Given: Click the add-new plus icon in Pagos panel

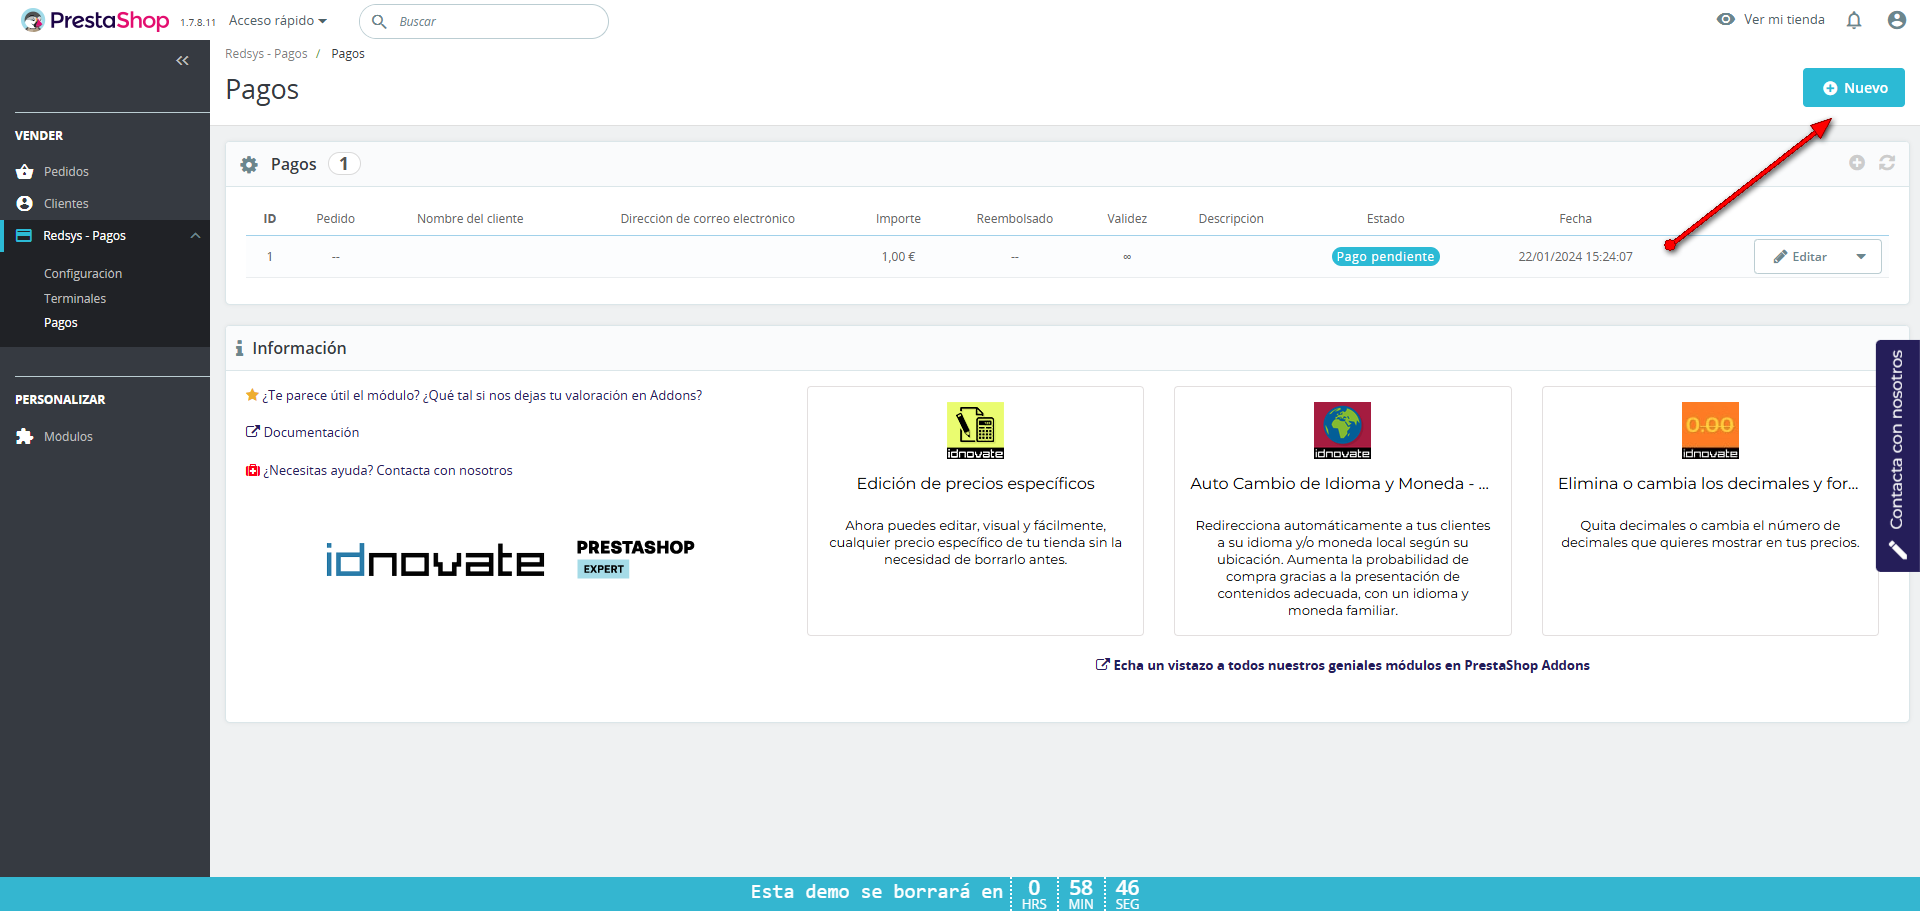Looking at the screenshot, I should pyautogui.click(x=1857, y=163).
